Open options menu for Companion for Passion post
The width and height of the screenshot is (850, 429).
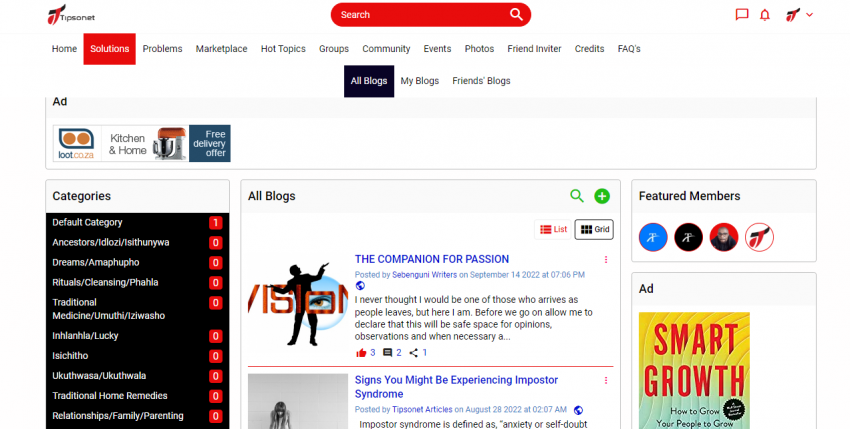coord(605,260)
